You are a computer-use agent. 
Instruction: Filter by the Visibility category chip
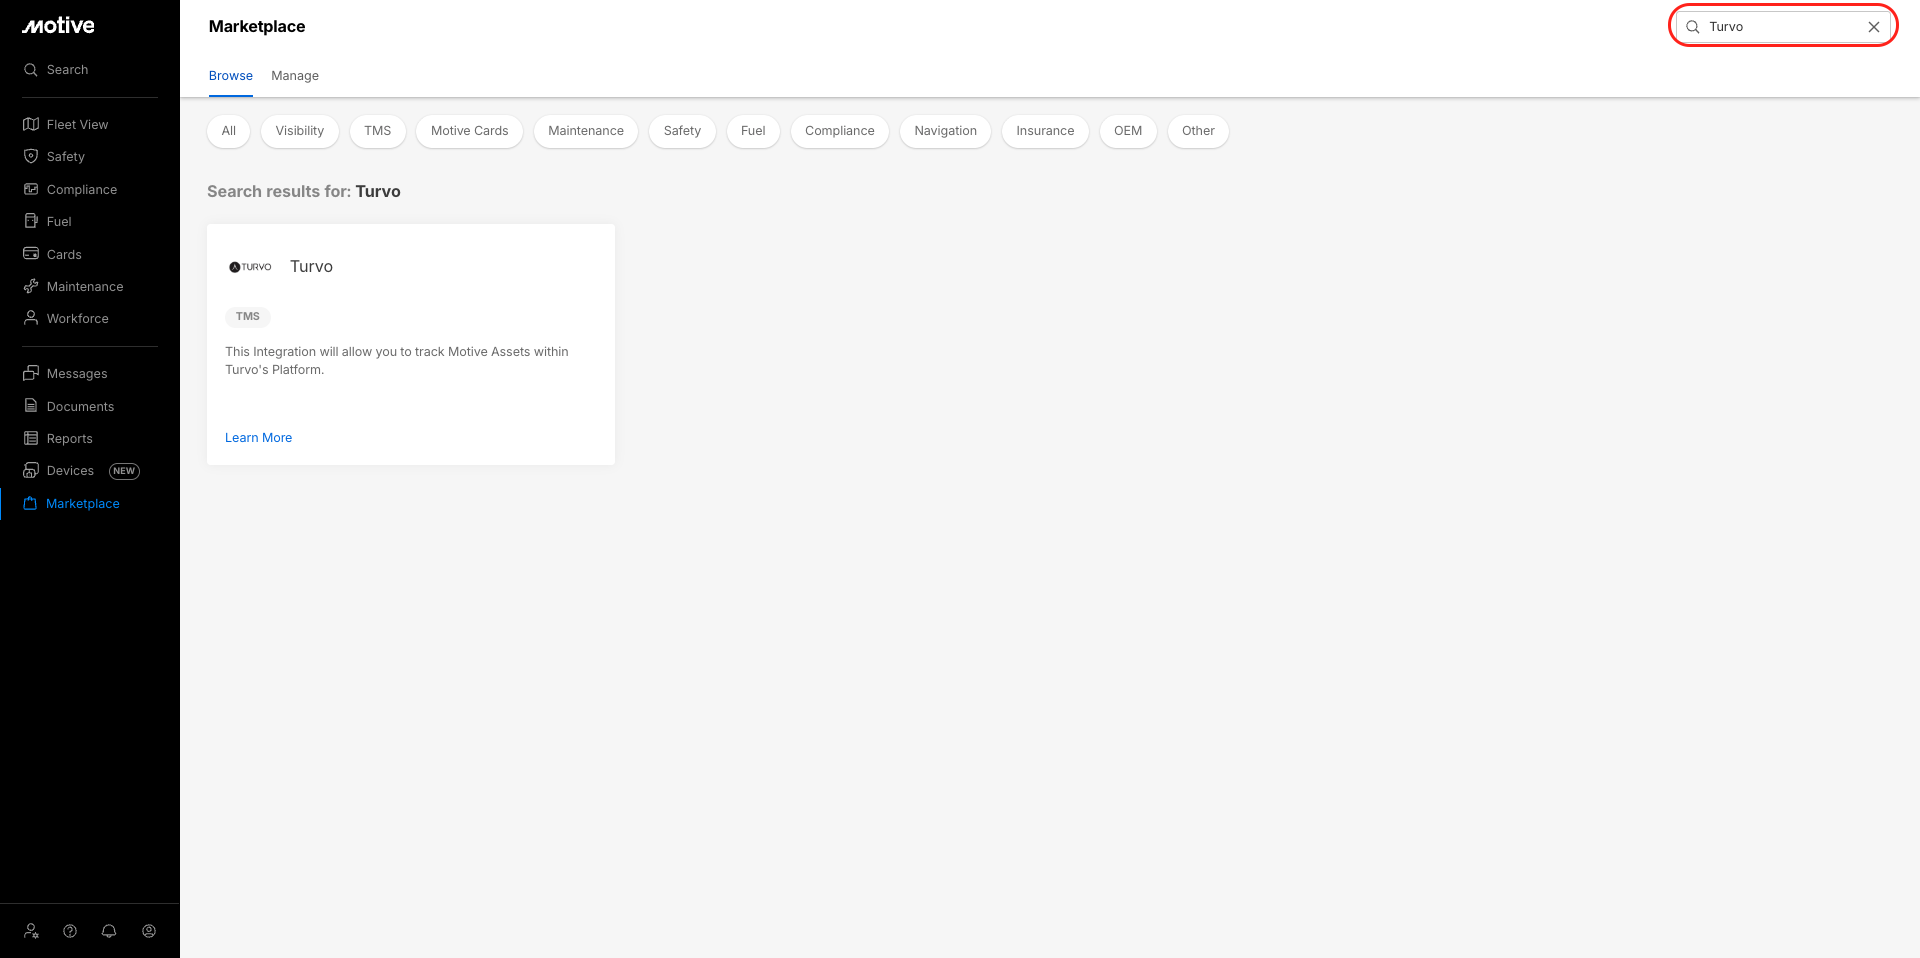click(300, 131)
